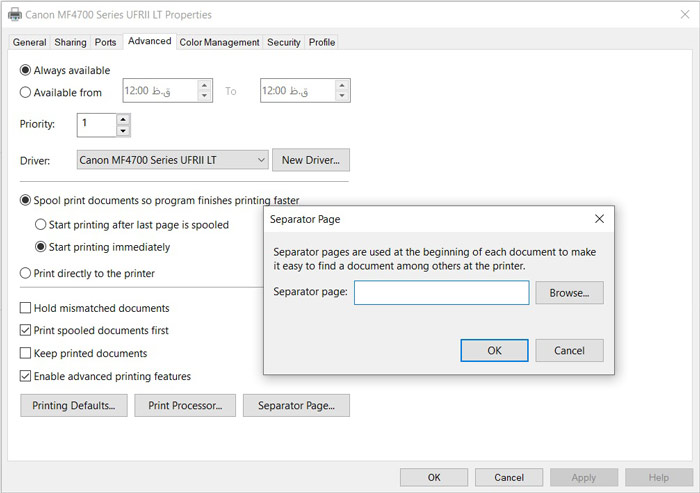Decrease the To end time with down arrow
The width and height of the screenshot is (700, 493).
click(342, 96)
